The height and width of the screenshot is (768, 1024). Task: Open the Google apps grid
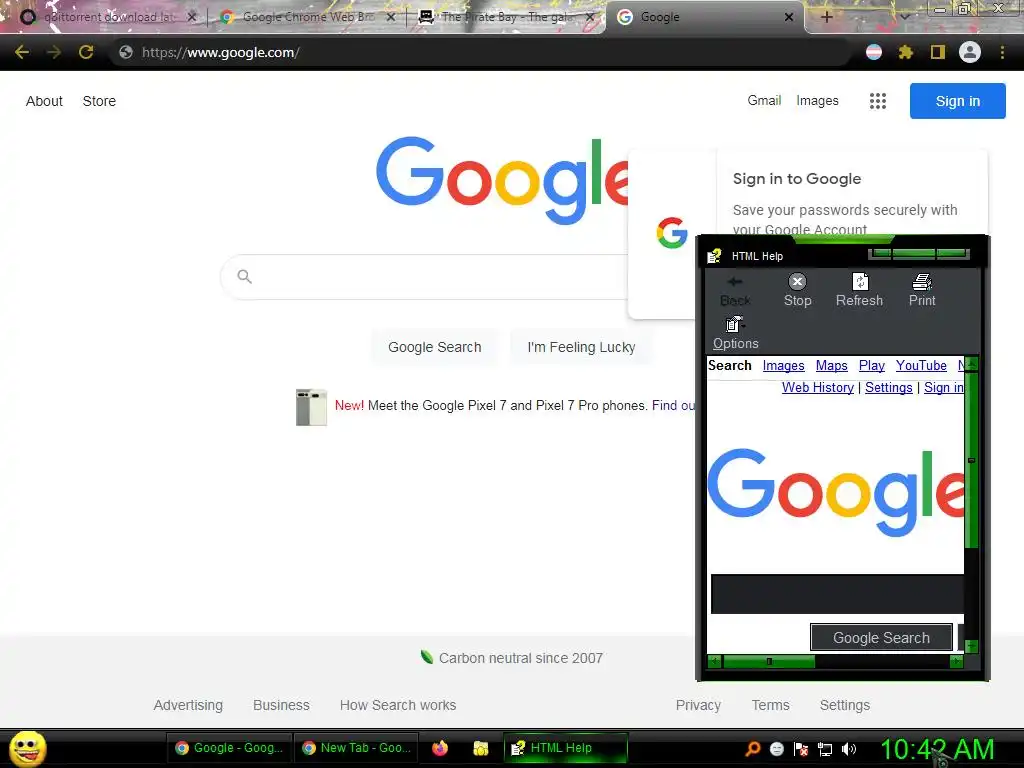pos(878,101)
